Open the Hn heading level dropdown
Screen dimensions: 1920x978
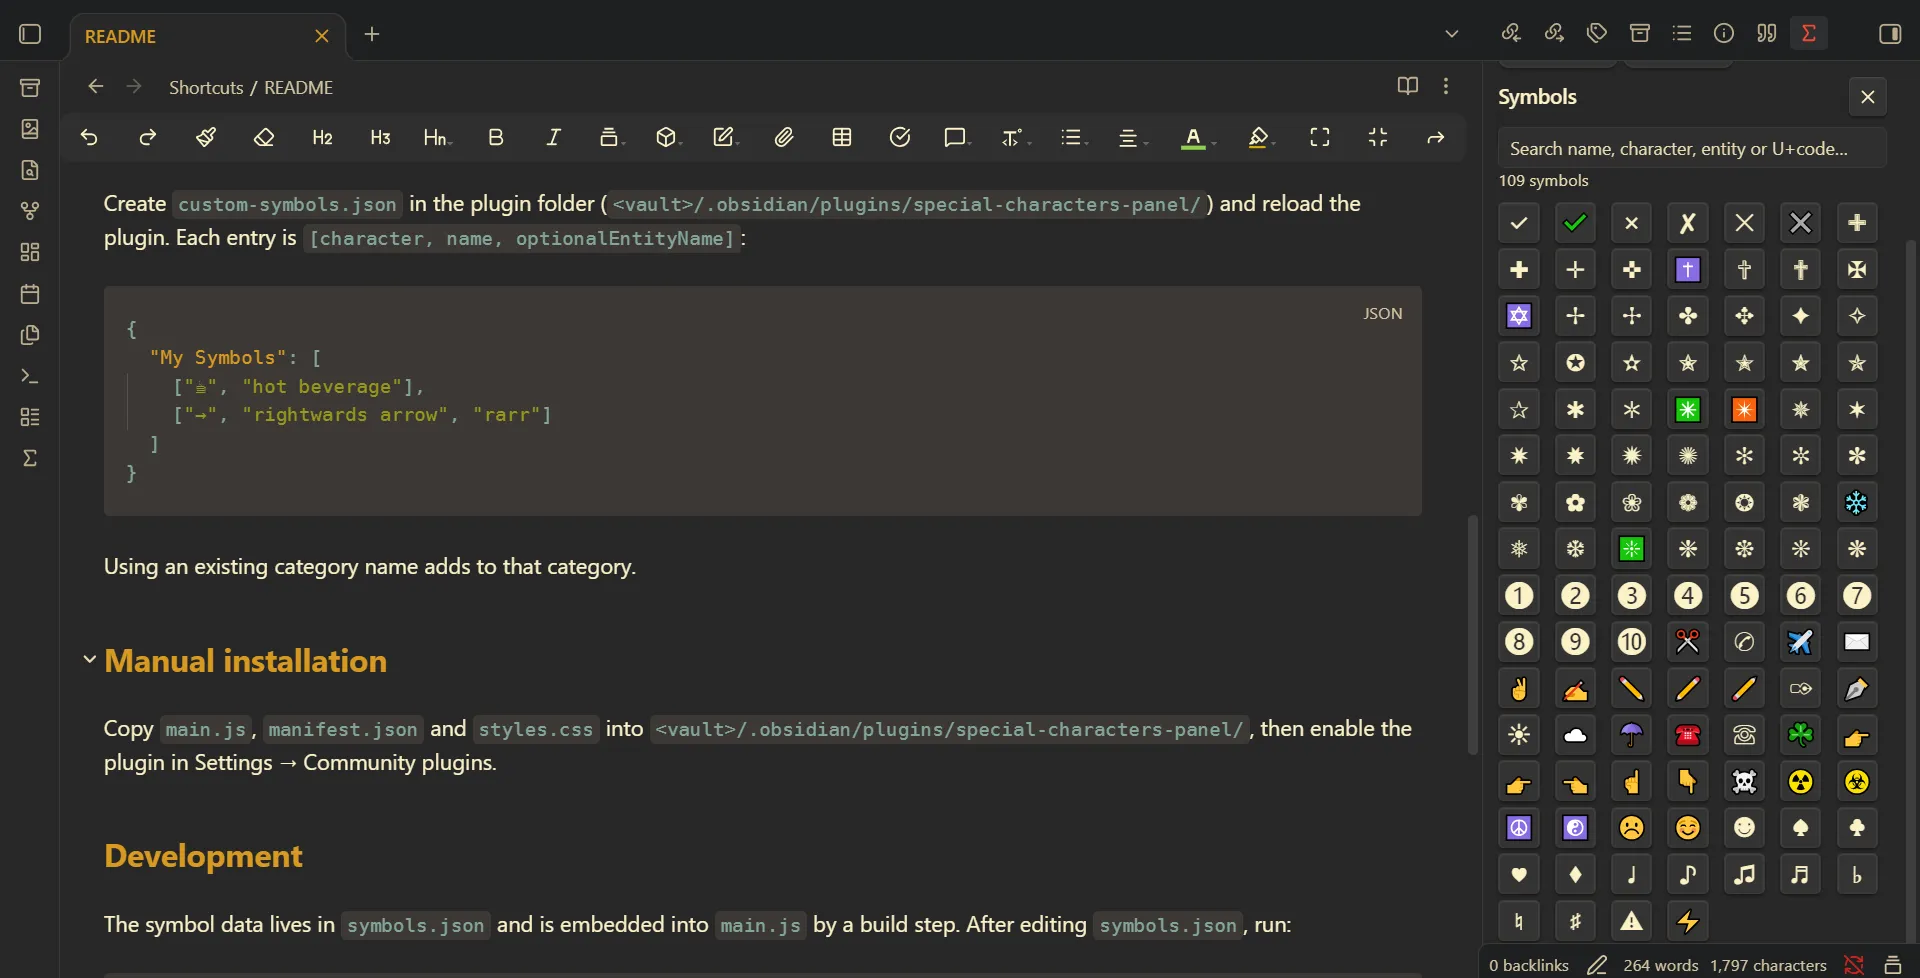click(x=437, y=138)
